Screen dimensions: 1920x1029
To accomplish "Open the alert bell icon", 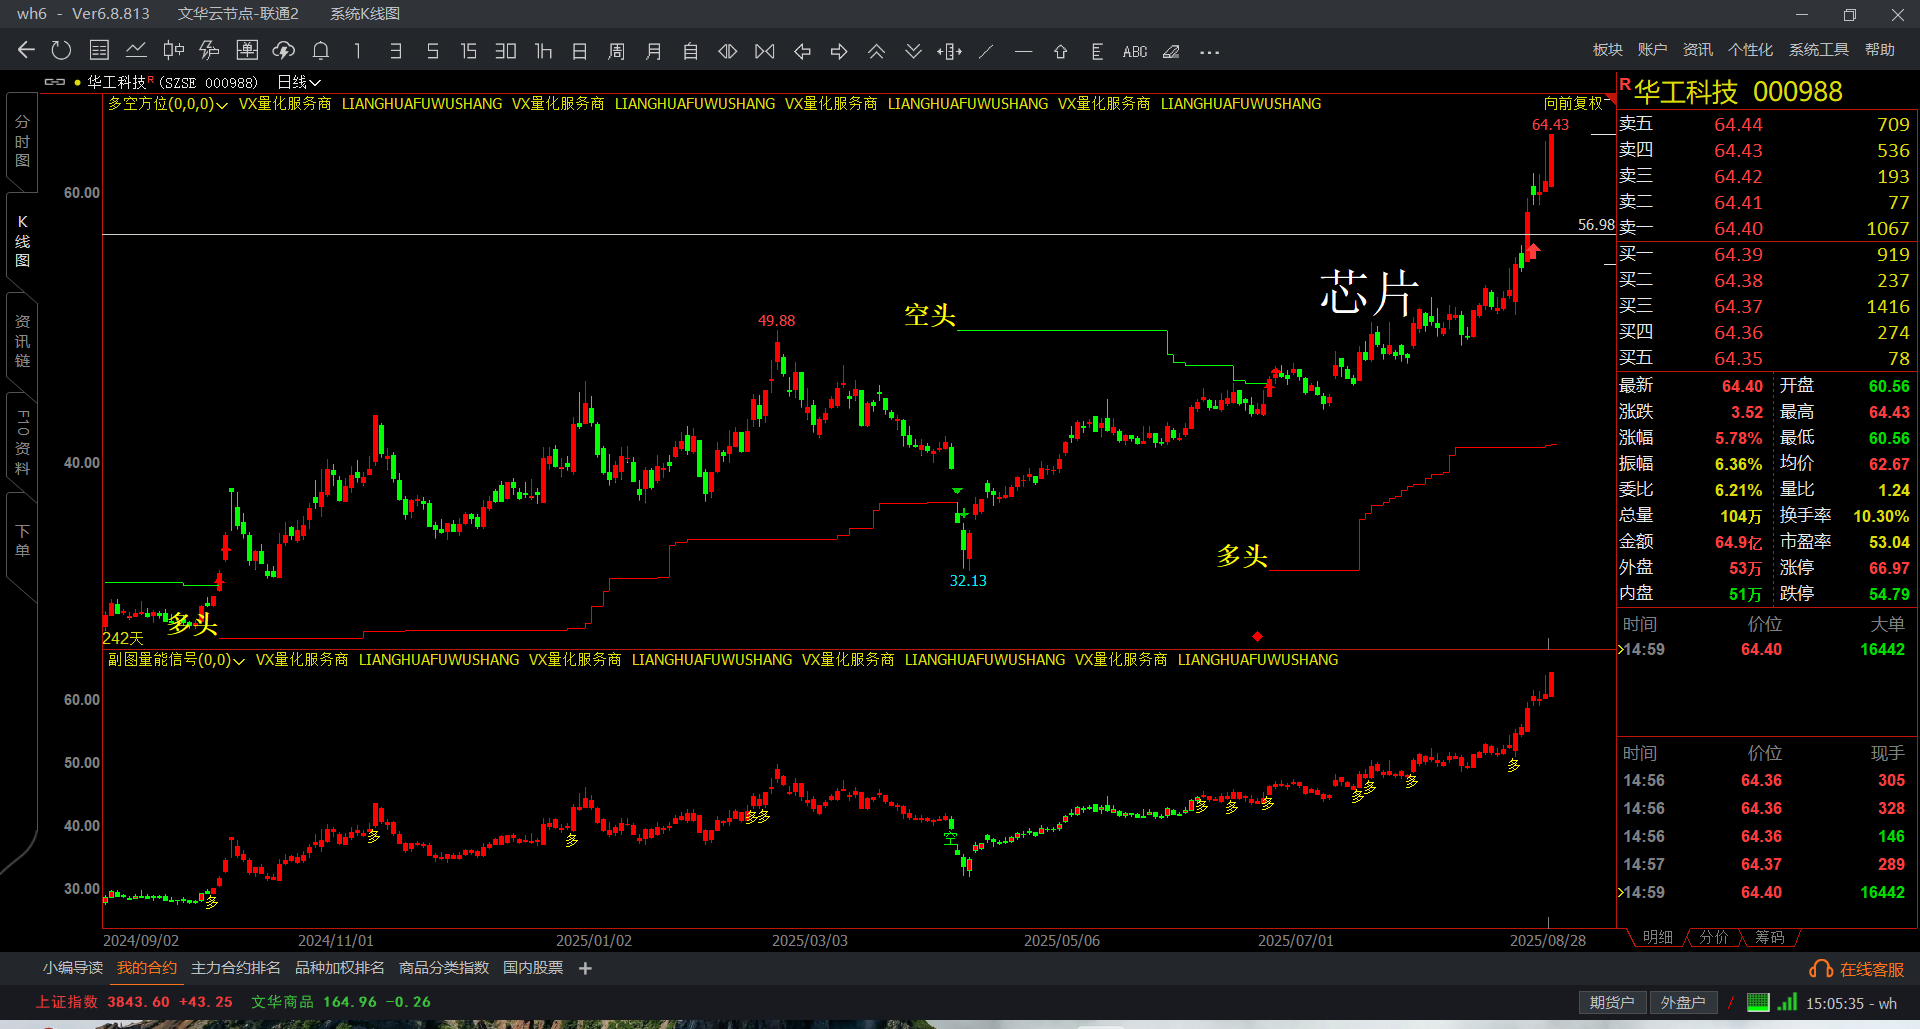I will coord(321,50).
